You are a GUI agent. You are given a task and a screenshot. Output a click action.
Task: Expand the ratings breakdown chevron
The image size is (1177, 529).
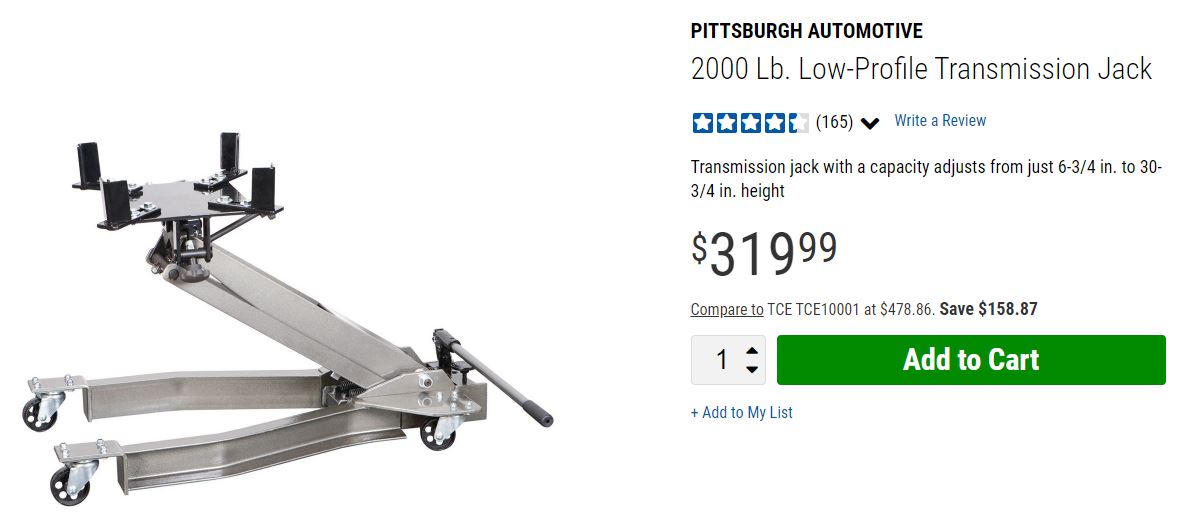tap(869, 124)
